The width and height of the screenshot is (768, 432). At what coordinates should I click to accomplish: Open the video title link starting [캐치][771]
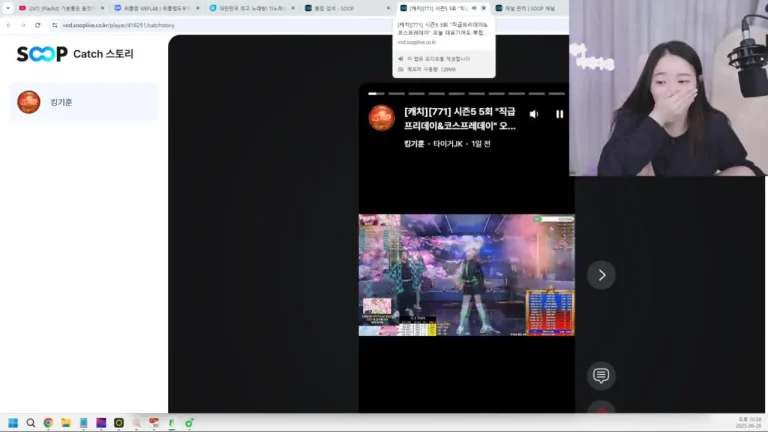pos(459,119)
